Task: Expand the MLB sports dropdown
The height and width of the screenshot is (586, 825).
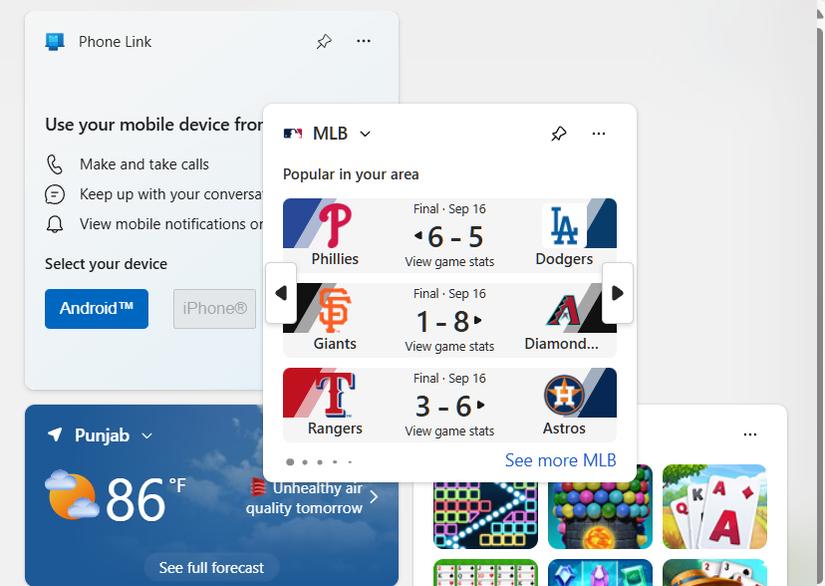Action: pyautogui.click(x=364, y=133)
